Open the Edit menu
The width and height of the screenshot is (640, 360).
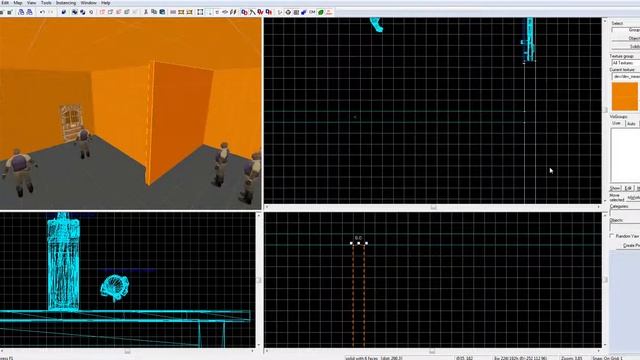click(5, 3)
